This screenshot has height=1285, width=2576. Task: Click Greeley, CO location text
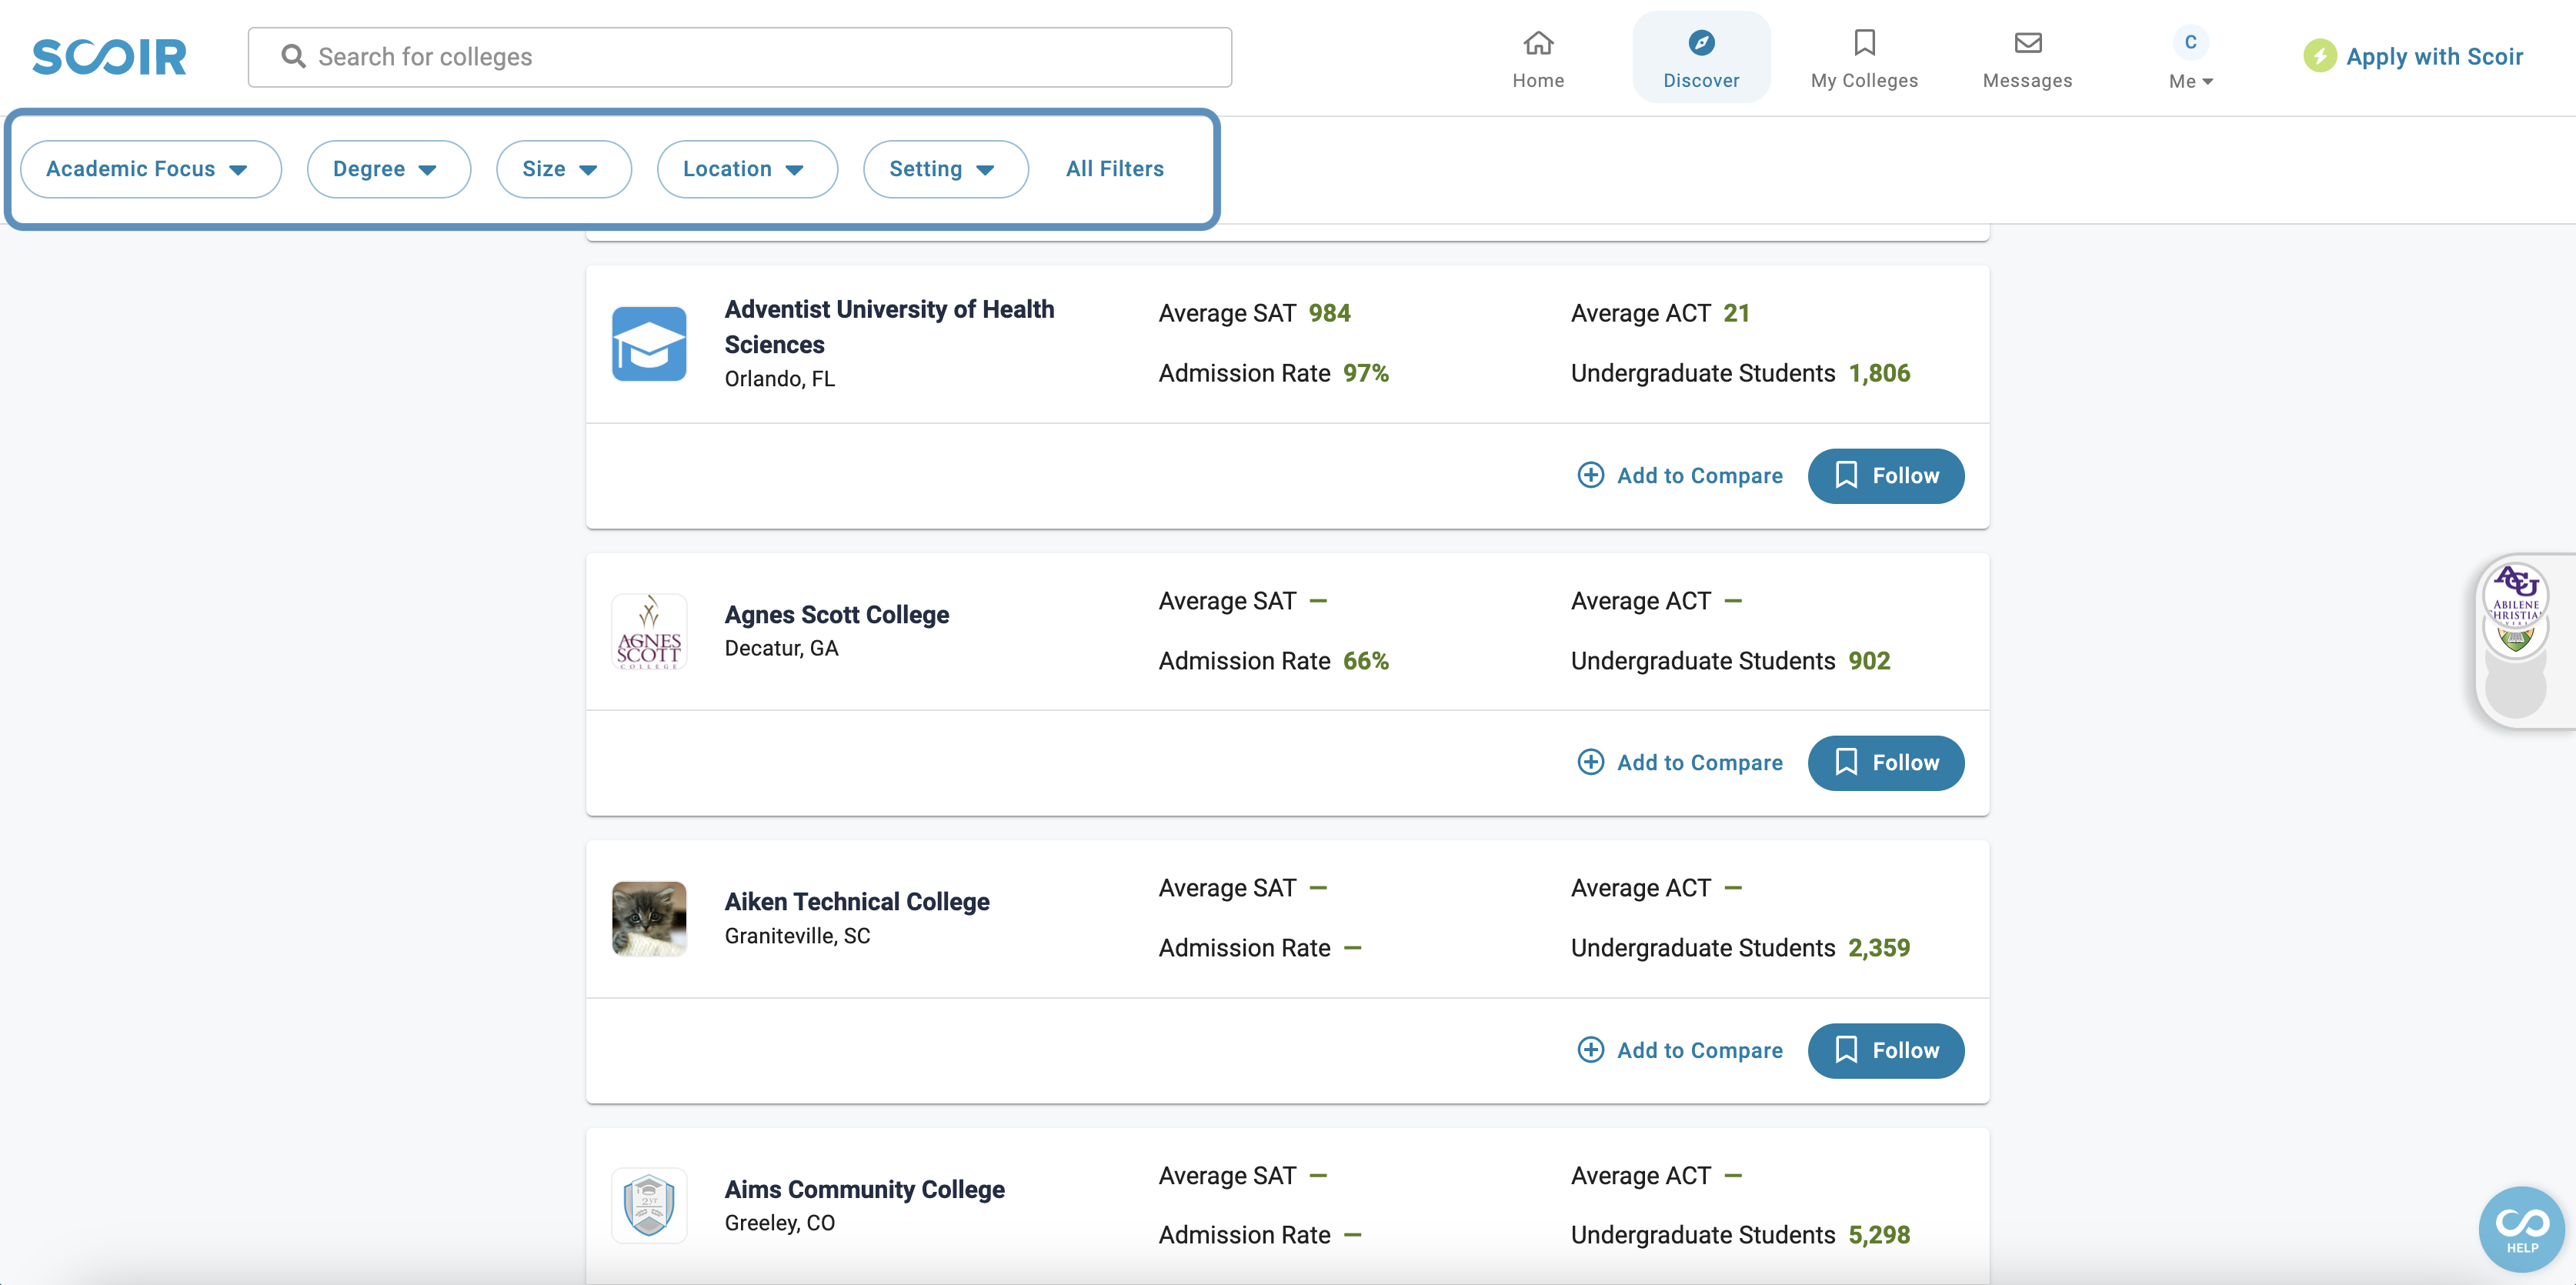tap(779, 1223)
